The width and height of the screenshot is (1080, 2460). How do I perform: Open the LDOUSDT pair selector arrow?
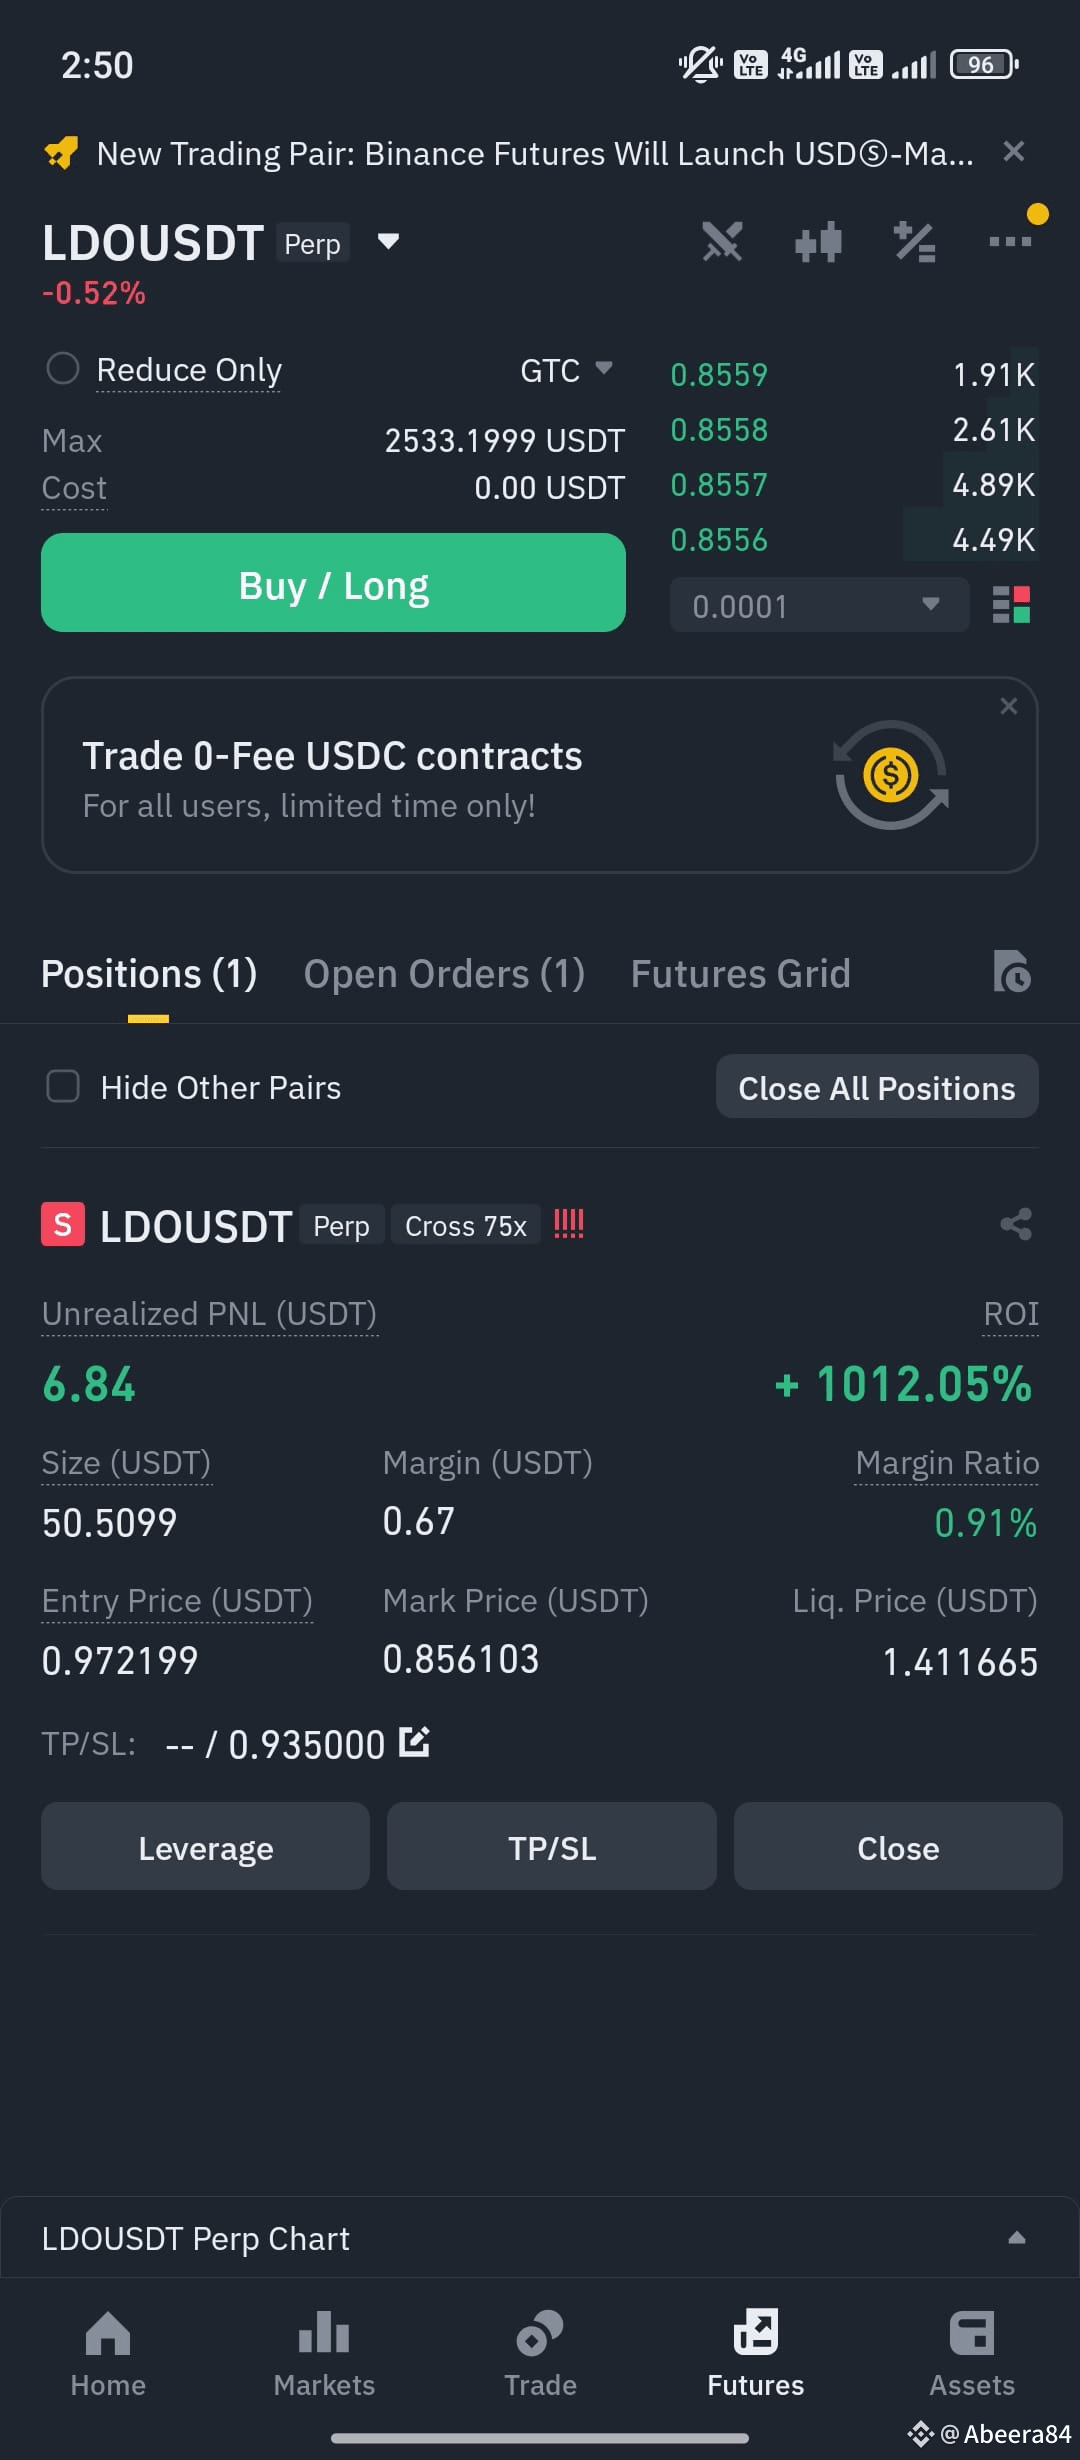coord(388,241)
